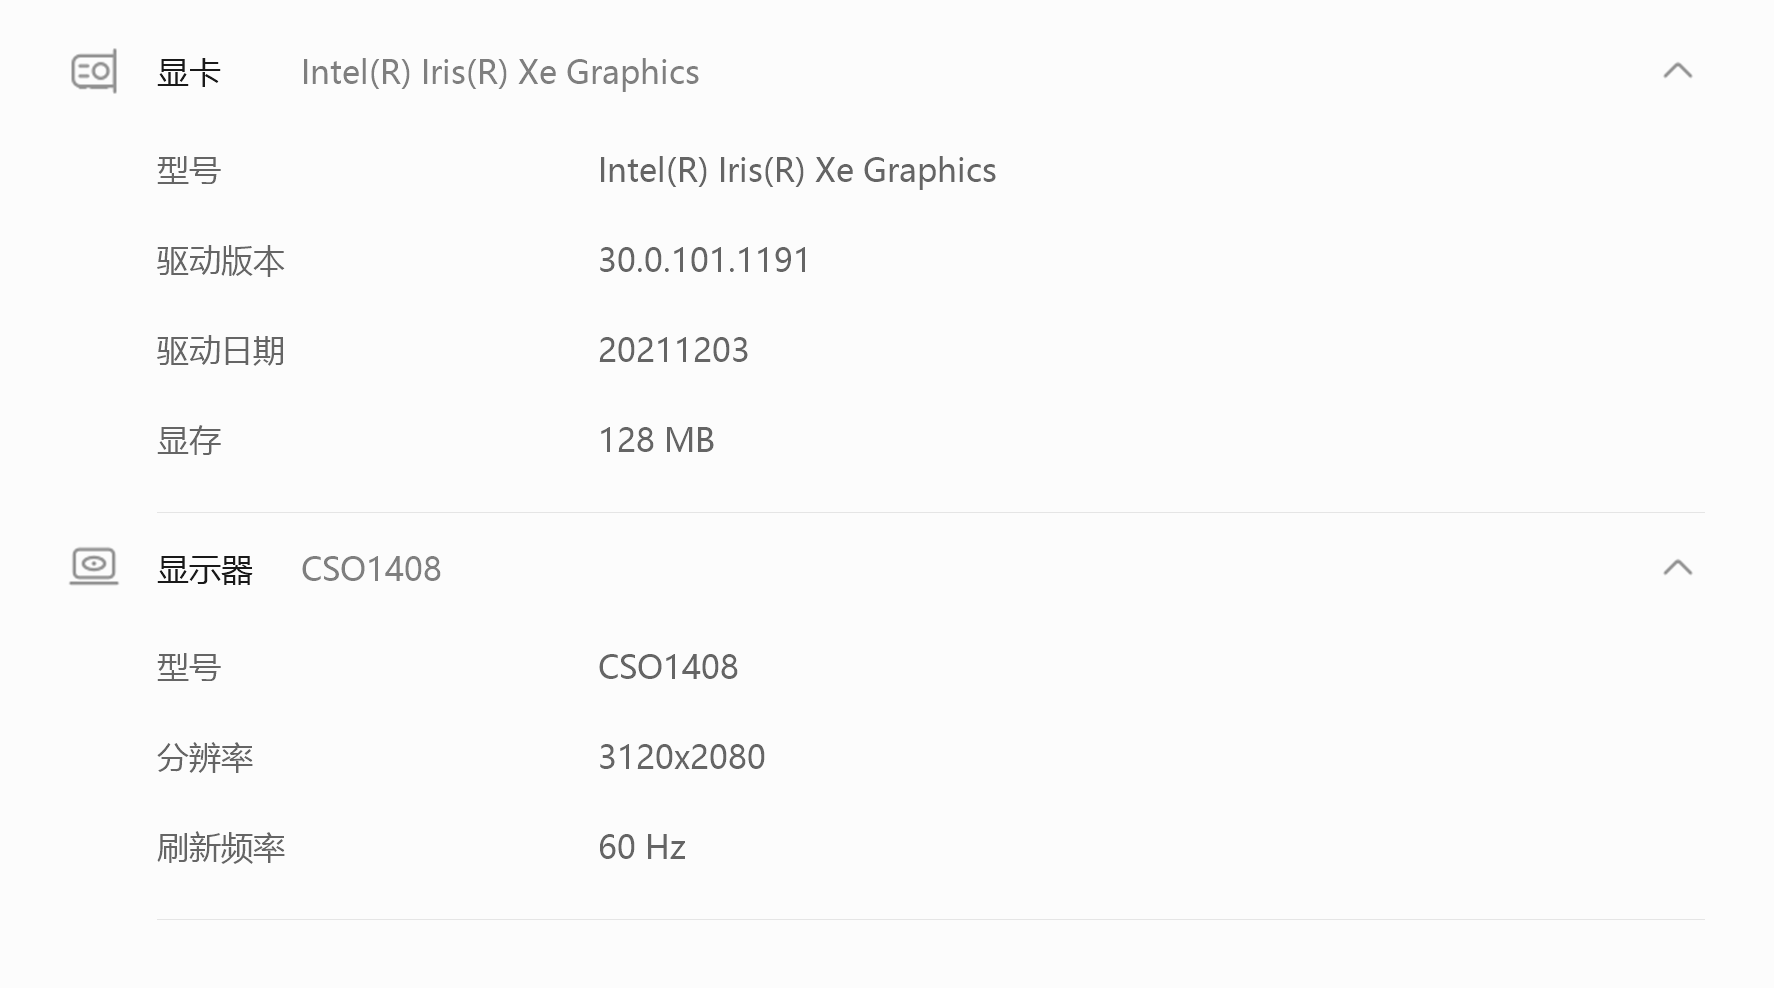This screenshot has width=1774, height=988.
Task: Click the 刷新频率 label
Action: (x=221, y=848)
